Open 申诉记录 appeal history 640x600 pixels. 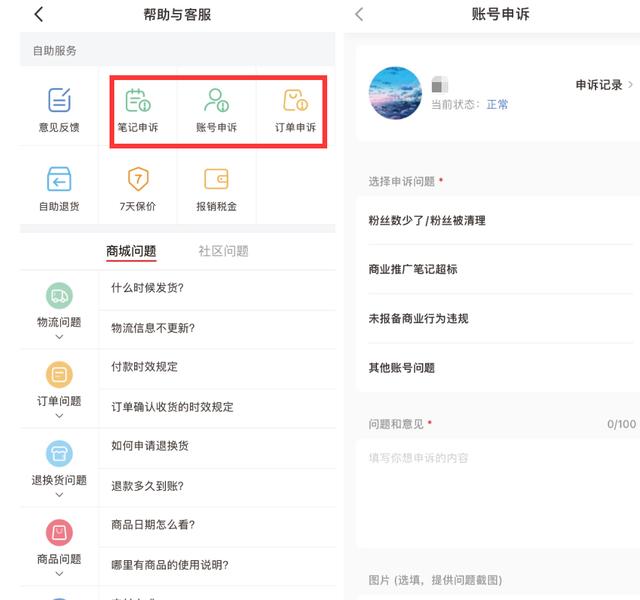(603, 85)
